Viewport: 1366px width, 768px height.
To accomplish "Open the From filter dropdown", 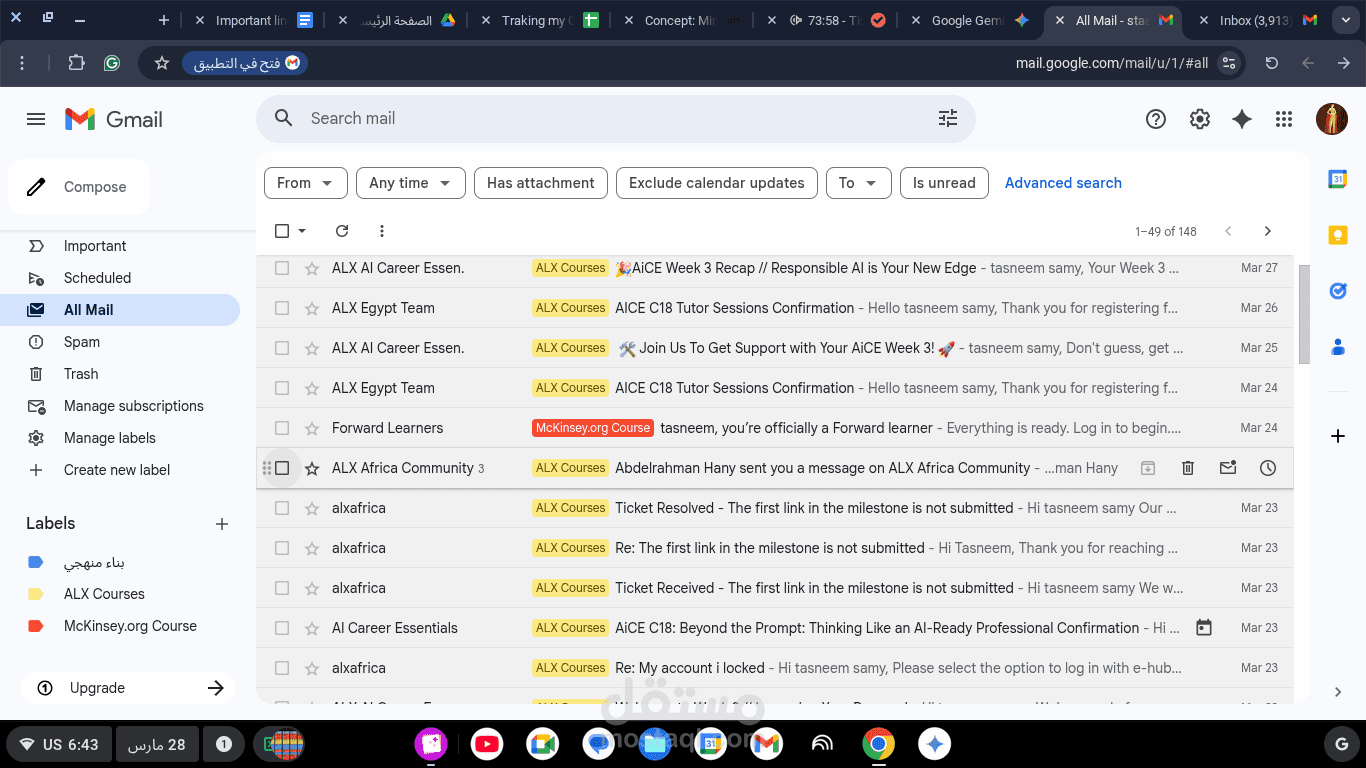I will (x=306, y=183).
